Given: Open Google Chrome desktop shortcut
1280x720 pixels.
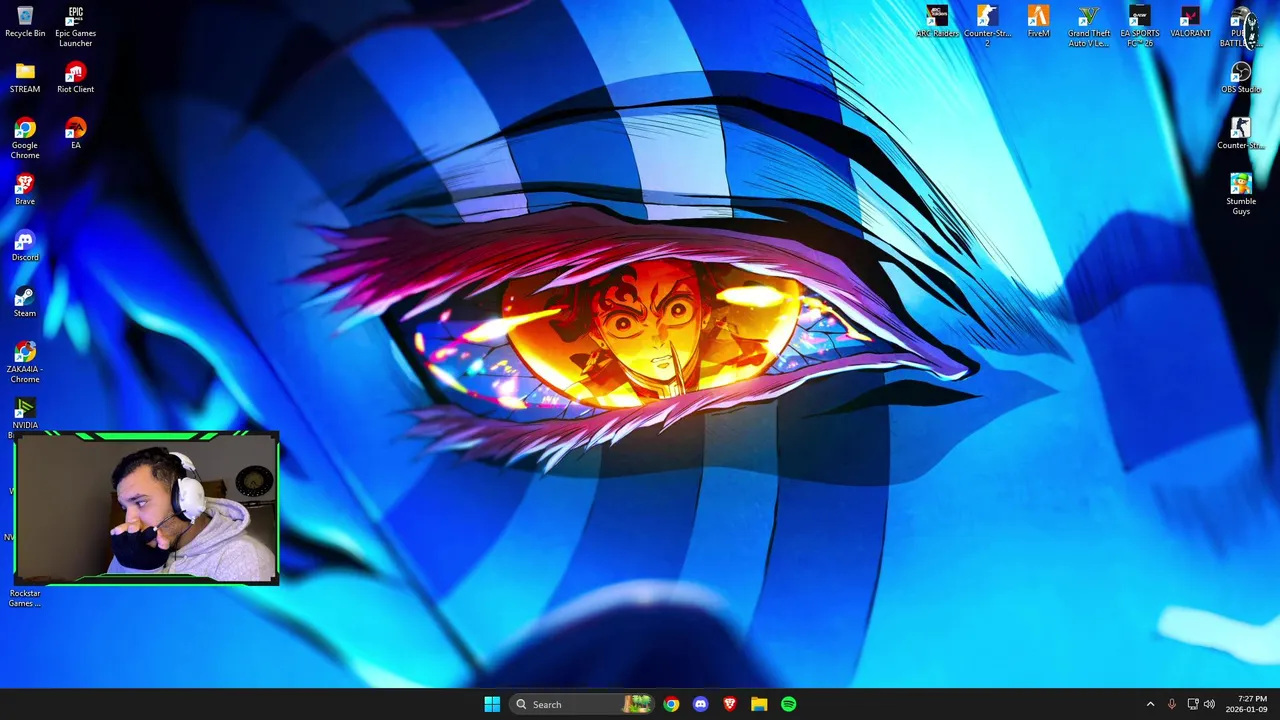Looking at the screenshot, I should [25, 139].
